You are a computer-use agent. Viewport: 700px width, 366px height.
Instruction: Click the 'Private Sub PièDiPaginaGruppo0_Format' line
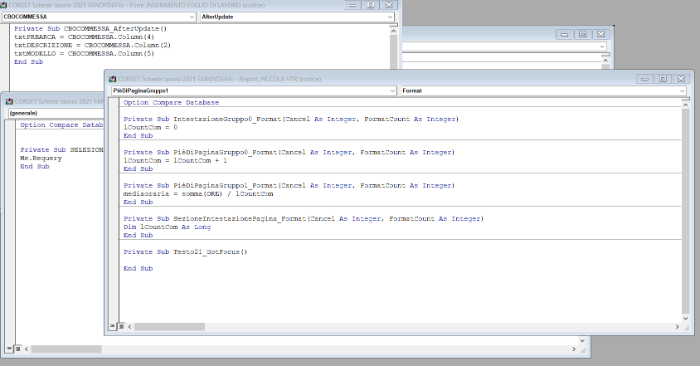pos(289,152)
